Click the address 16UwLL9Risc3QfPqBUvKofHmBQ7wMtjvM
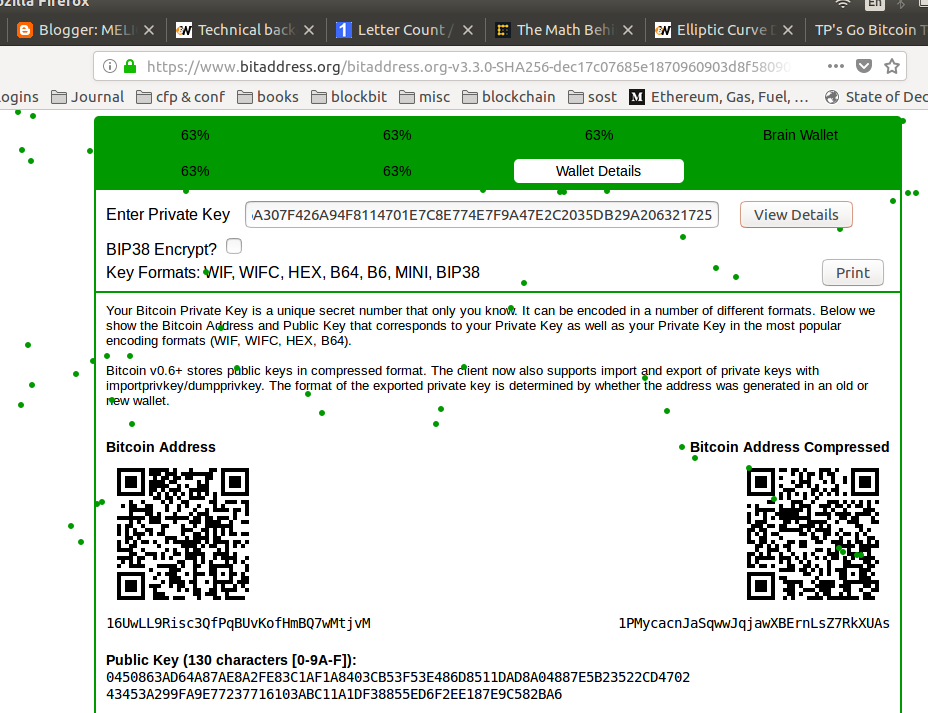Image resolution: width=928 pixels, height=713 pixels. coord(238,623)
